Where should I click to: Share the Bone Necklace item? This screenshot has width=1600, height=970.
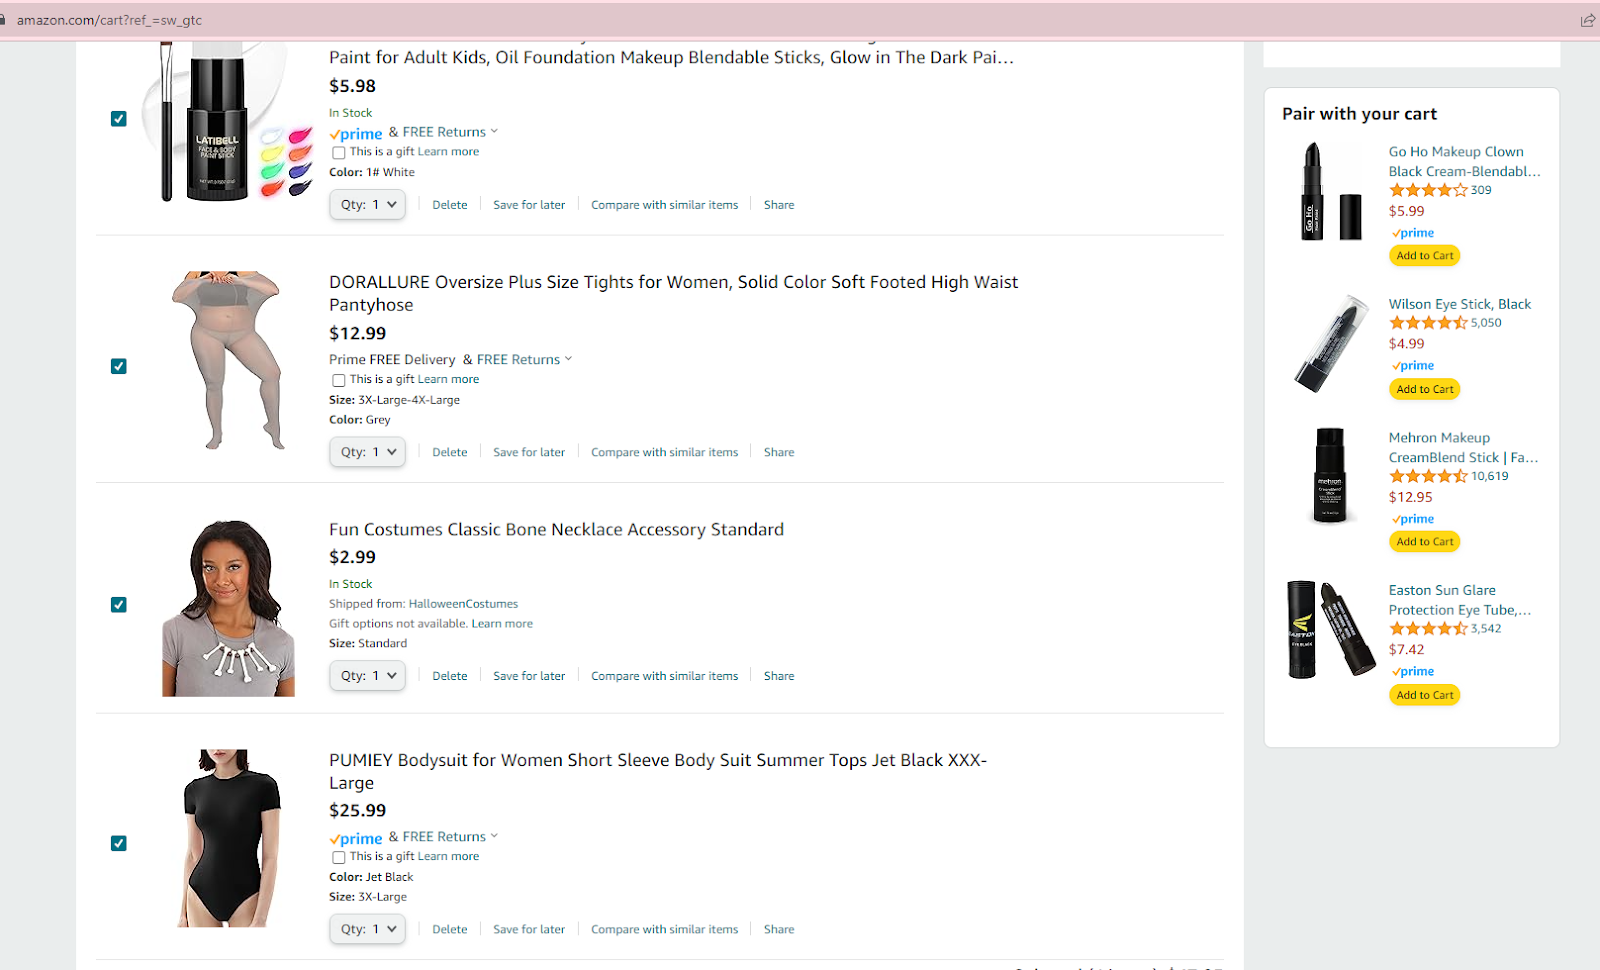779,676
